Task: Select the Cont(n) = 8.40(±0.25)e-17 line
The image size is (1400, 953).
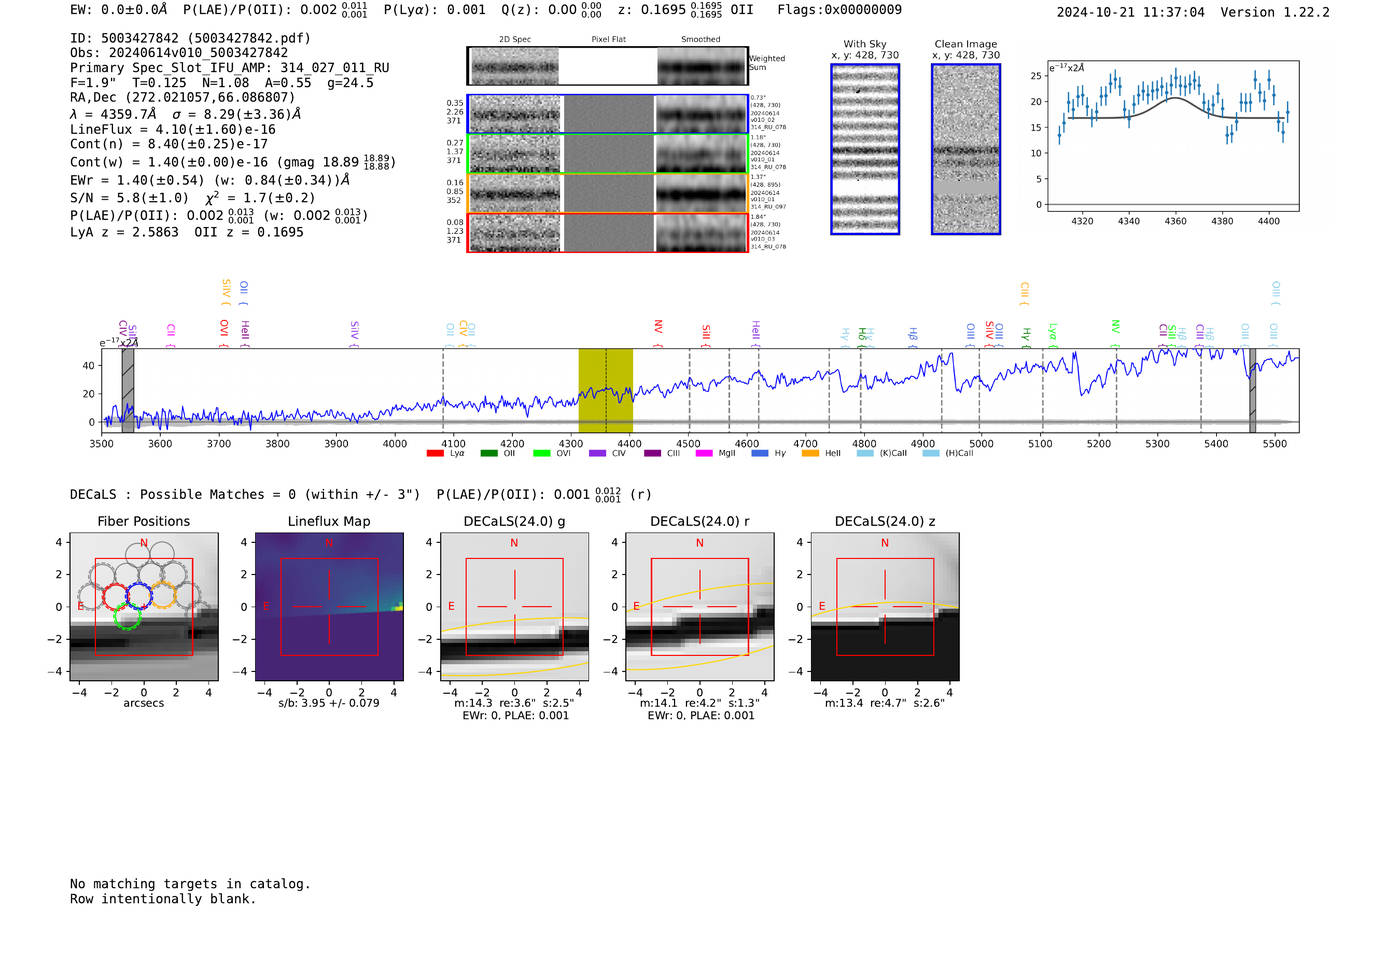Action: tap(169, 144)
